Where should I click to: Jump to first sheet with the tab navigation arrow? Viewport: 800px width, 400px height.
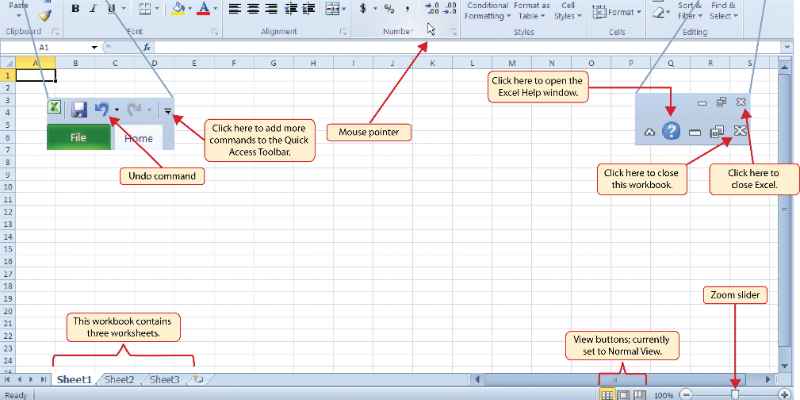pyautogui.click(x=7, y=380)
